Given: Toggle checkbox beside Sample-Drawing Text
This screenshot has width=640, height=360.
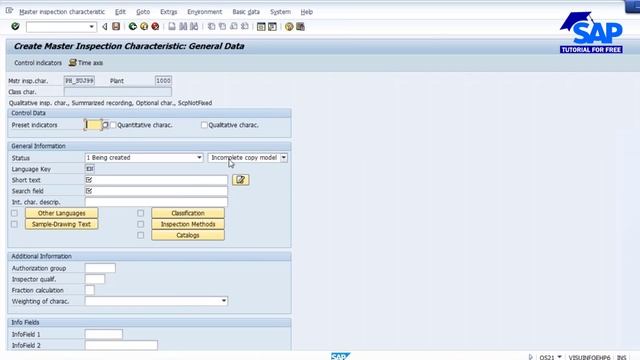Looking at the screenshot, I should (14, 224).
